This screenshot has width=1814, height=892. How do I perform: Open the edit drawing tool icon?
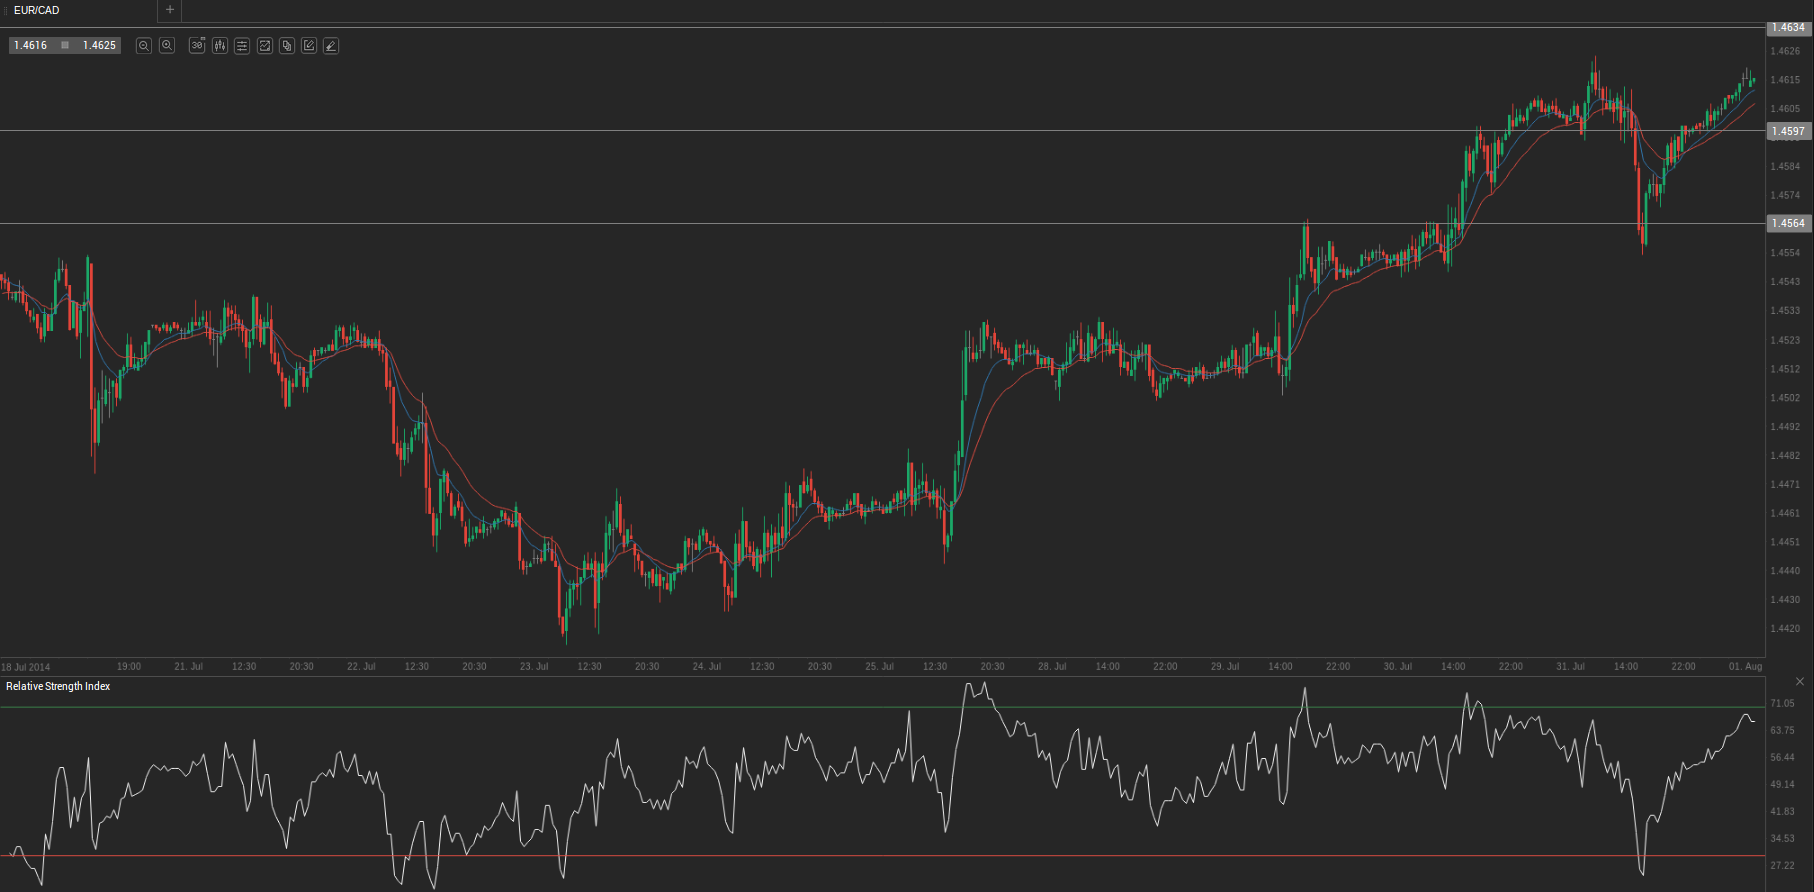(x=309, y=46)
